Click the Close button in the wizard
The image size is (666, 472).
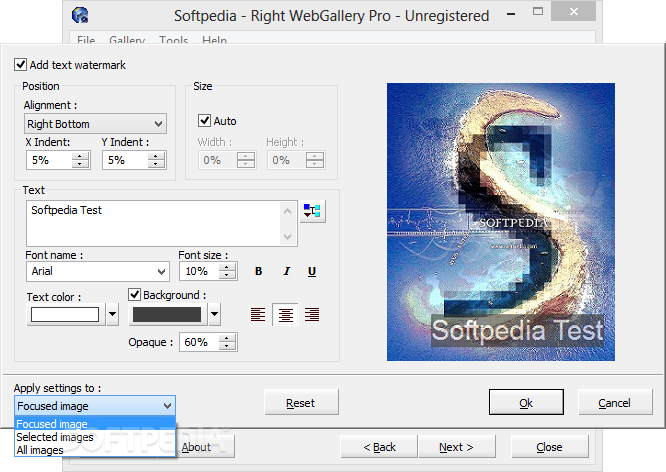coord(549,447)
